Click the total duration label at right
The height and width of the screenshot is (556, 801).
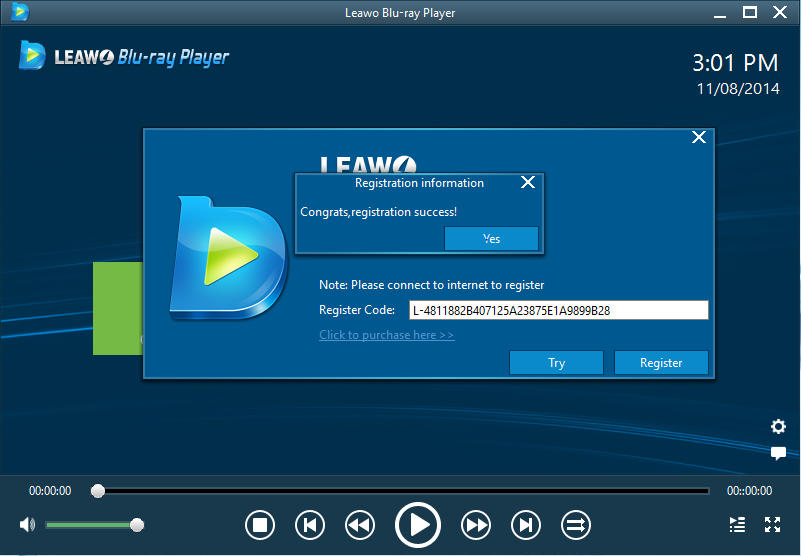(x=749, y=491)
